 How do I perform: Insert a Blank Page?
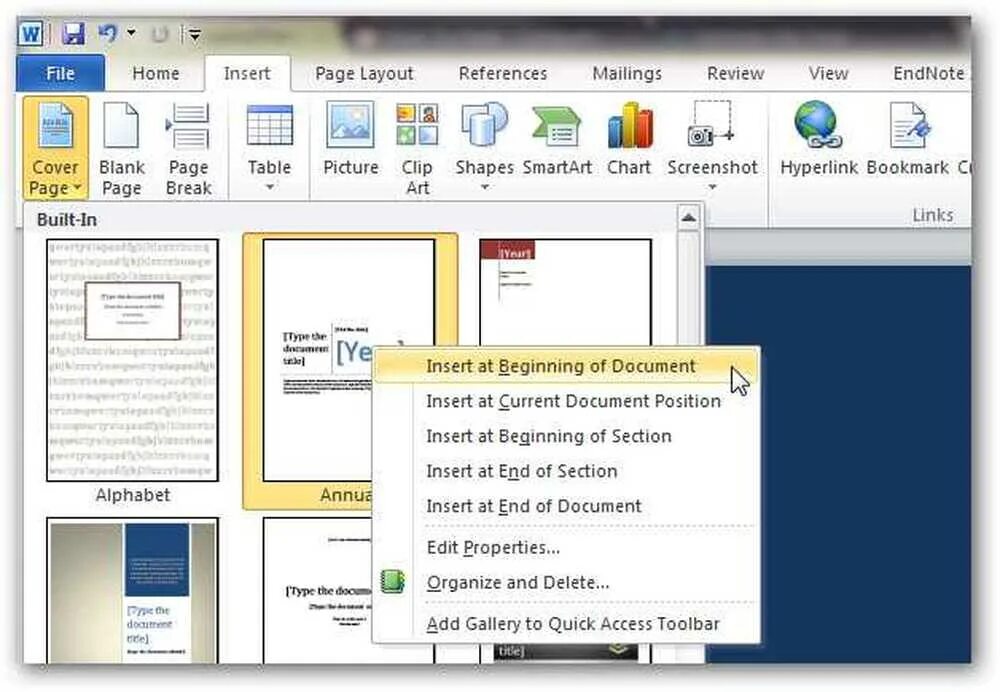coord(122,149)
